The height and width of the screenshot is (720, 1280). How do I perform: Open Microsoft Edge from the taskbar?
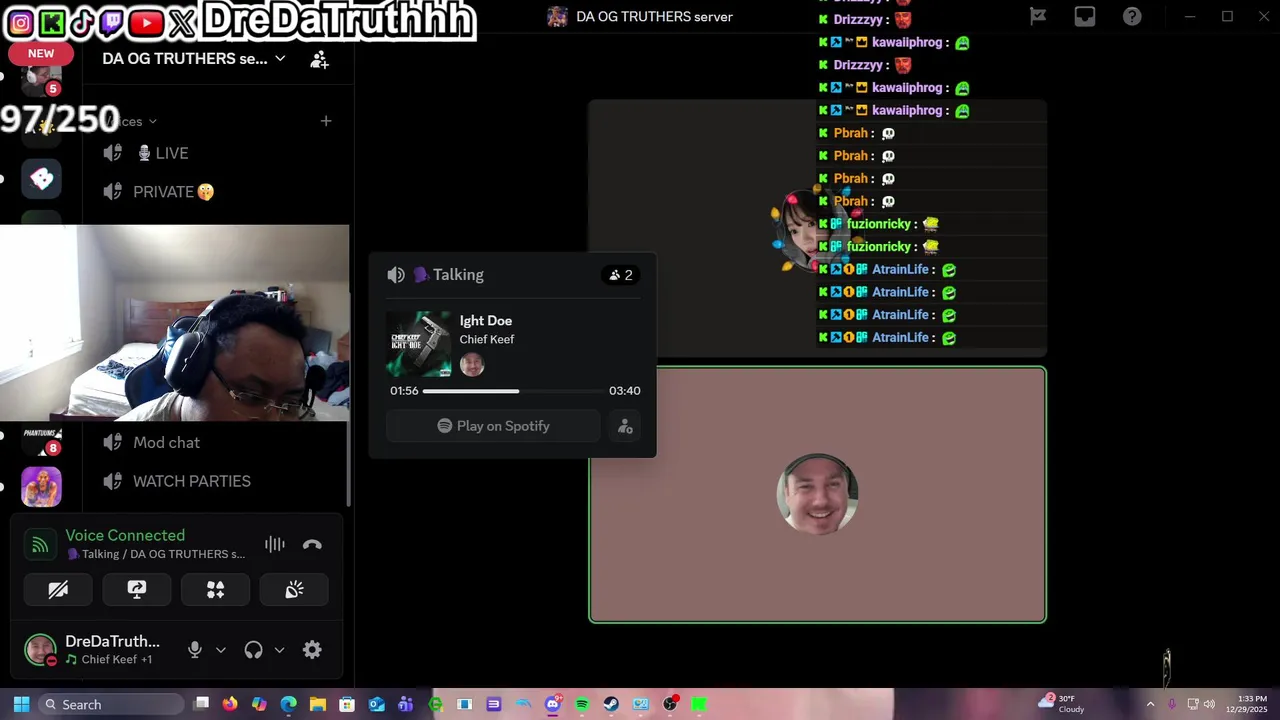[288, 705]
